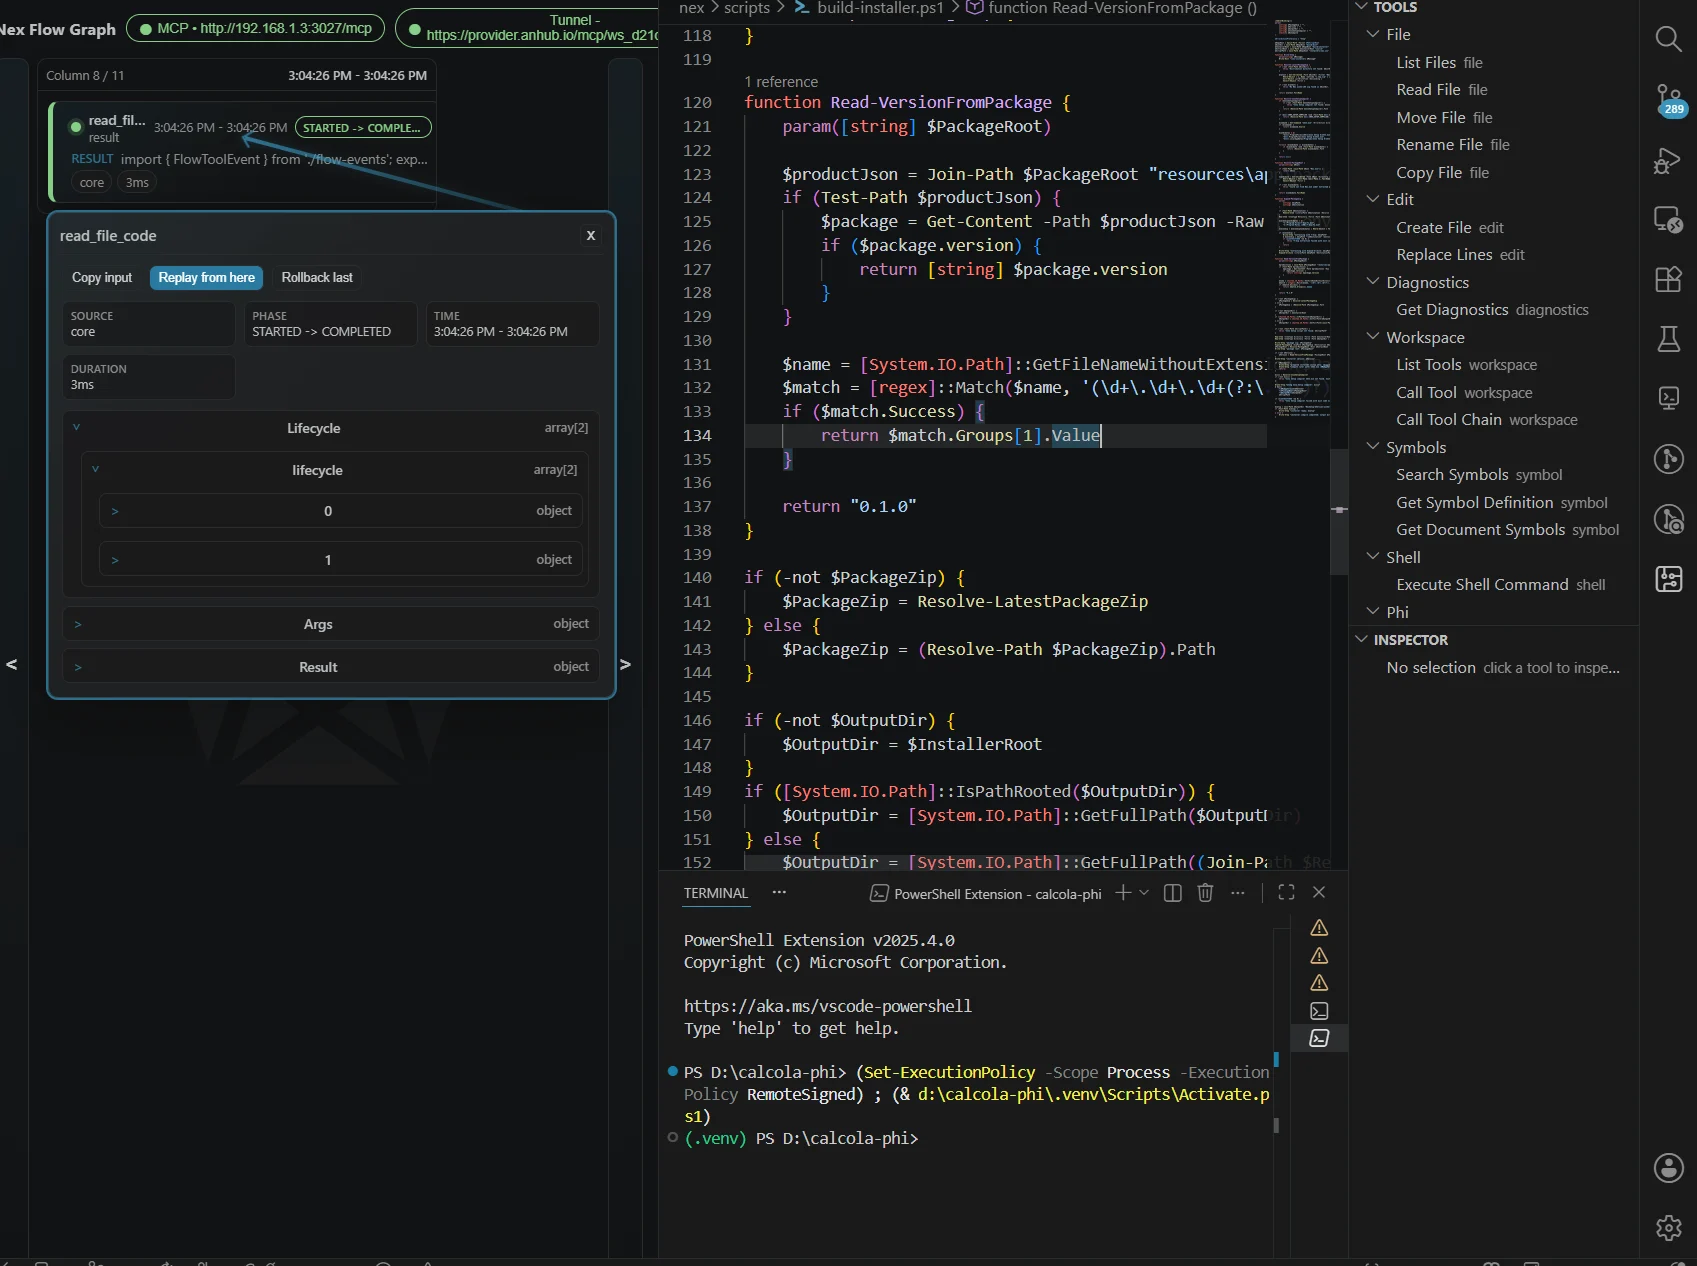The image size is (1697, 1266).
Task: Select the active PowerShell terminal entry
Action: click(x=1319, y=1039)
